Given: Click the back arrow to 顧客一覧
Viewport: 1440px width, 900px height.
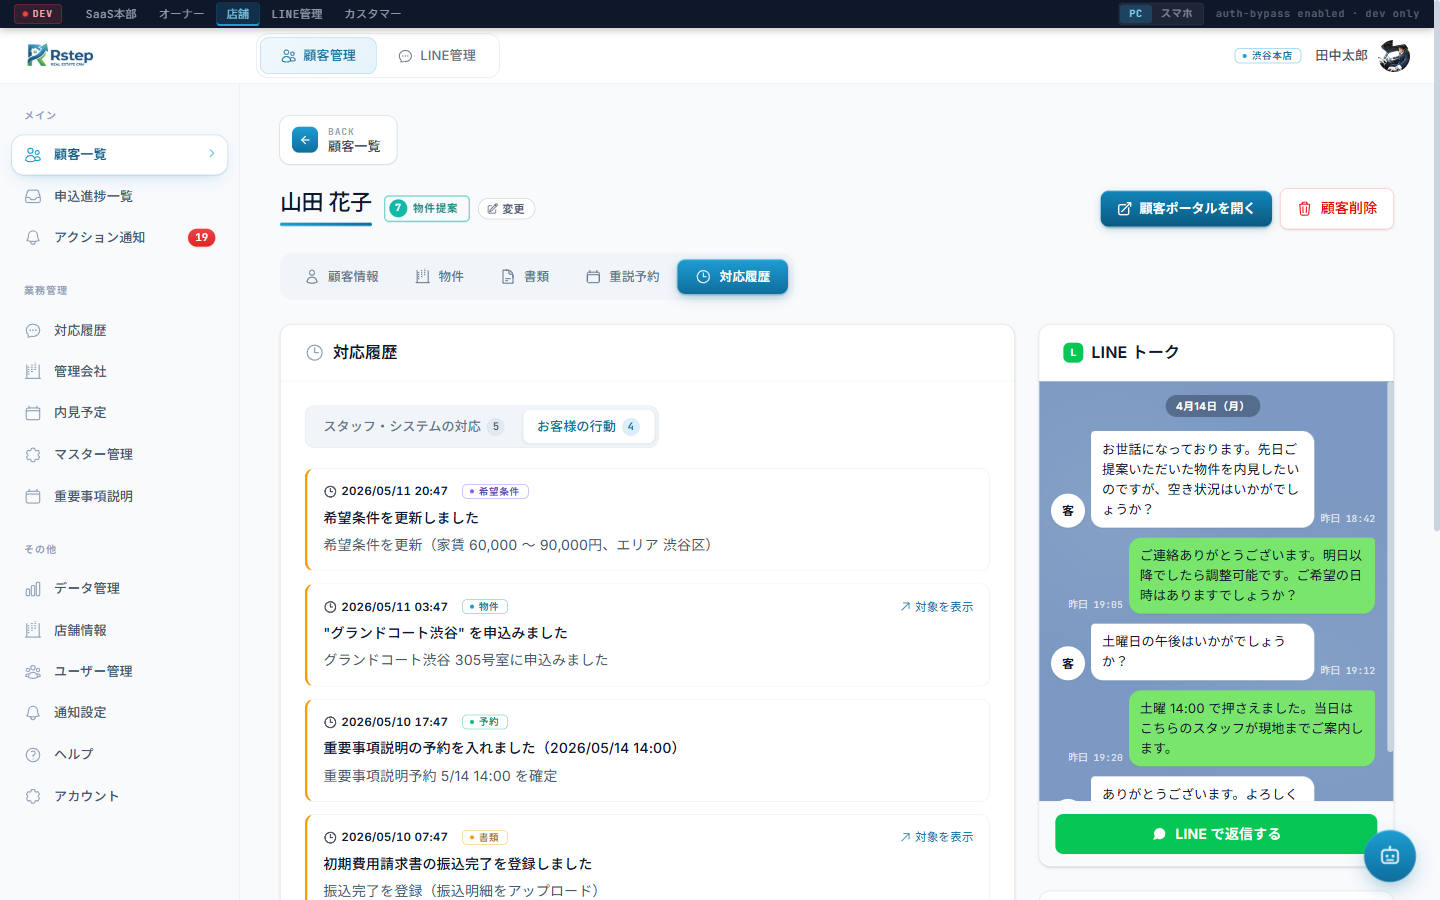Looking at the screenshot, I should (305, 140).
